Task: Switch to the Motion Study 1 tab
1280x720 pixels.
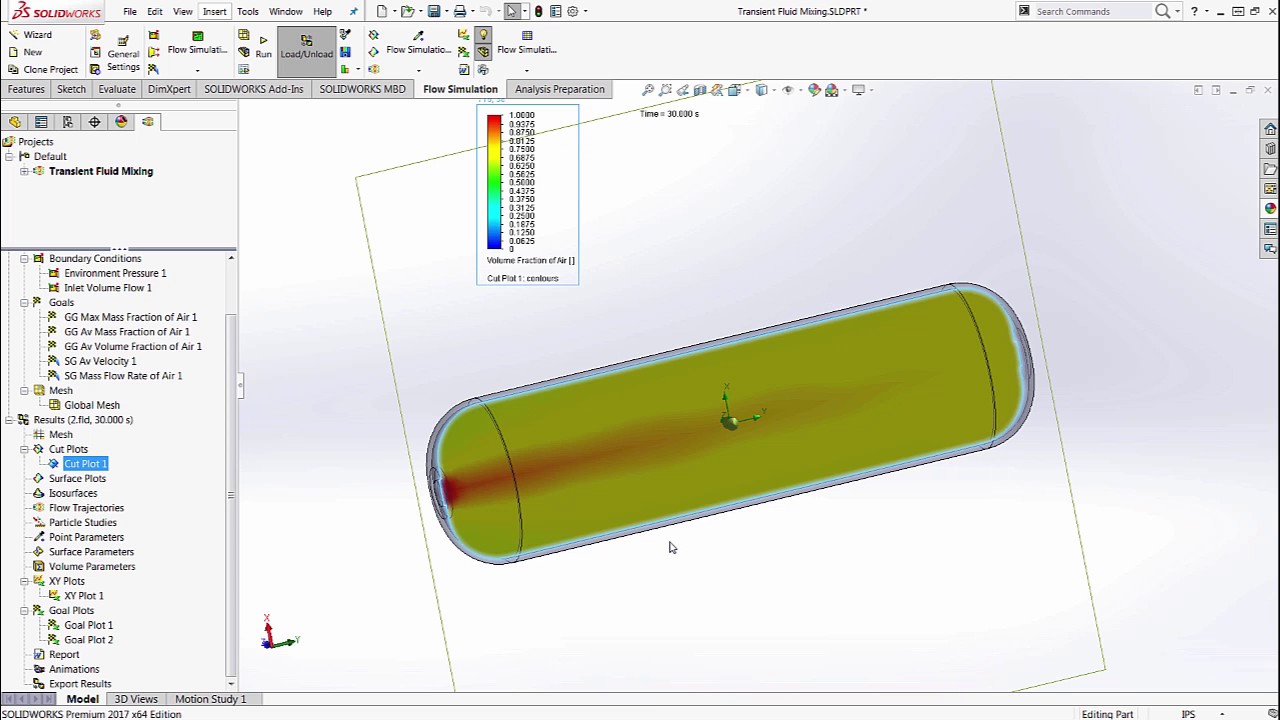Action: click(211, 699)
